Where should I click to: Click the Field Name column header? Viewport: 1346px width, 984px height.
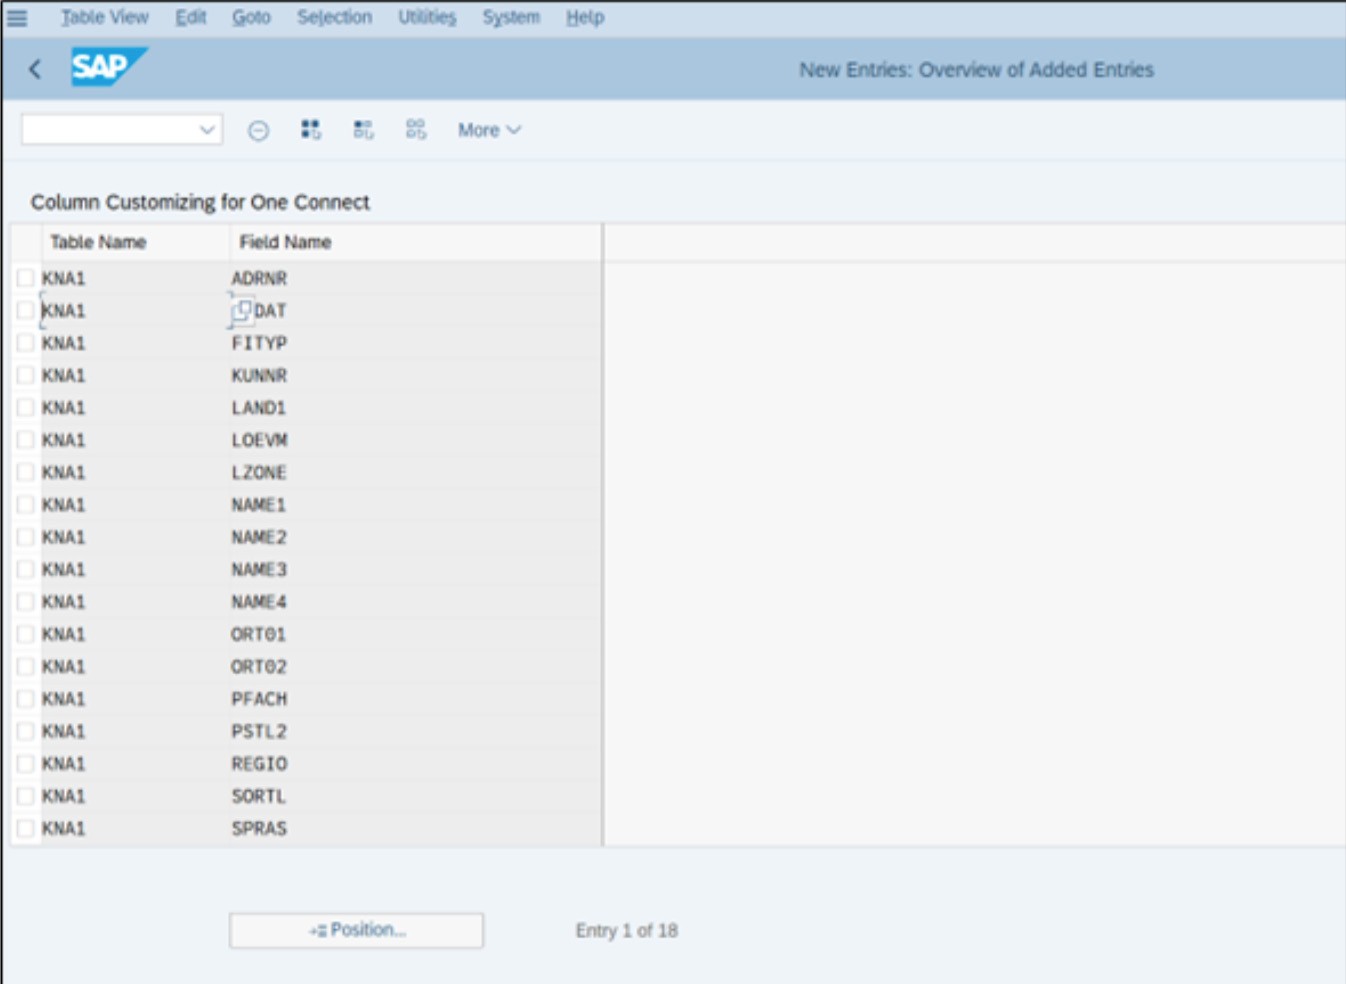pyautogui.click(x=285, y=242)
